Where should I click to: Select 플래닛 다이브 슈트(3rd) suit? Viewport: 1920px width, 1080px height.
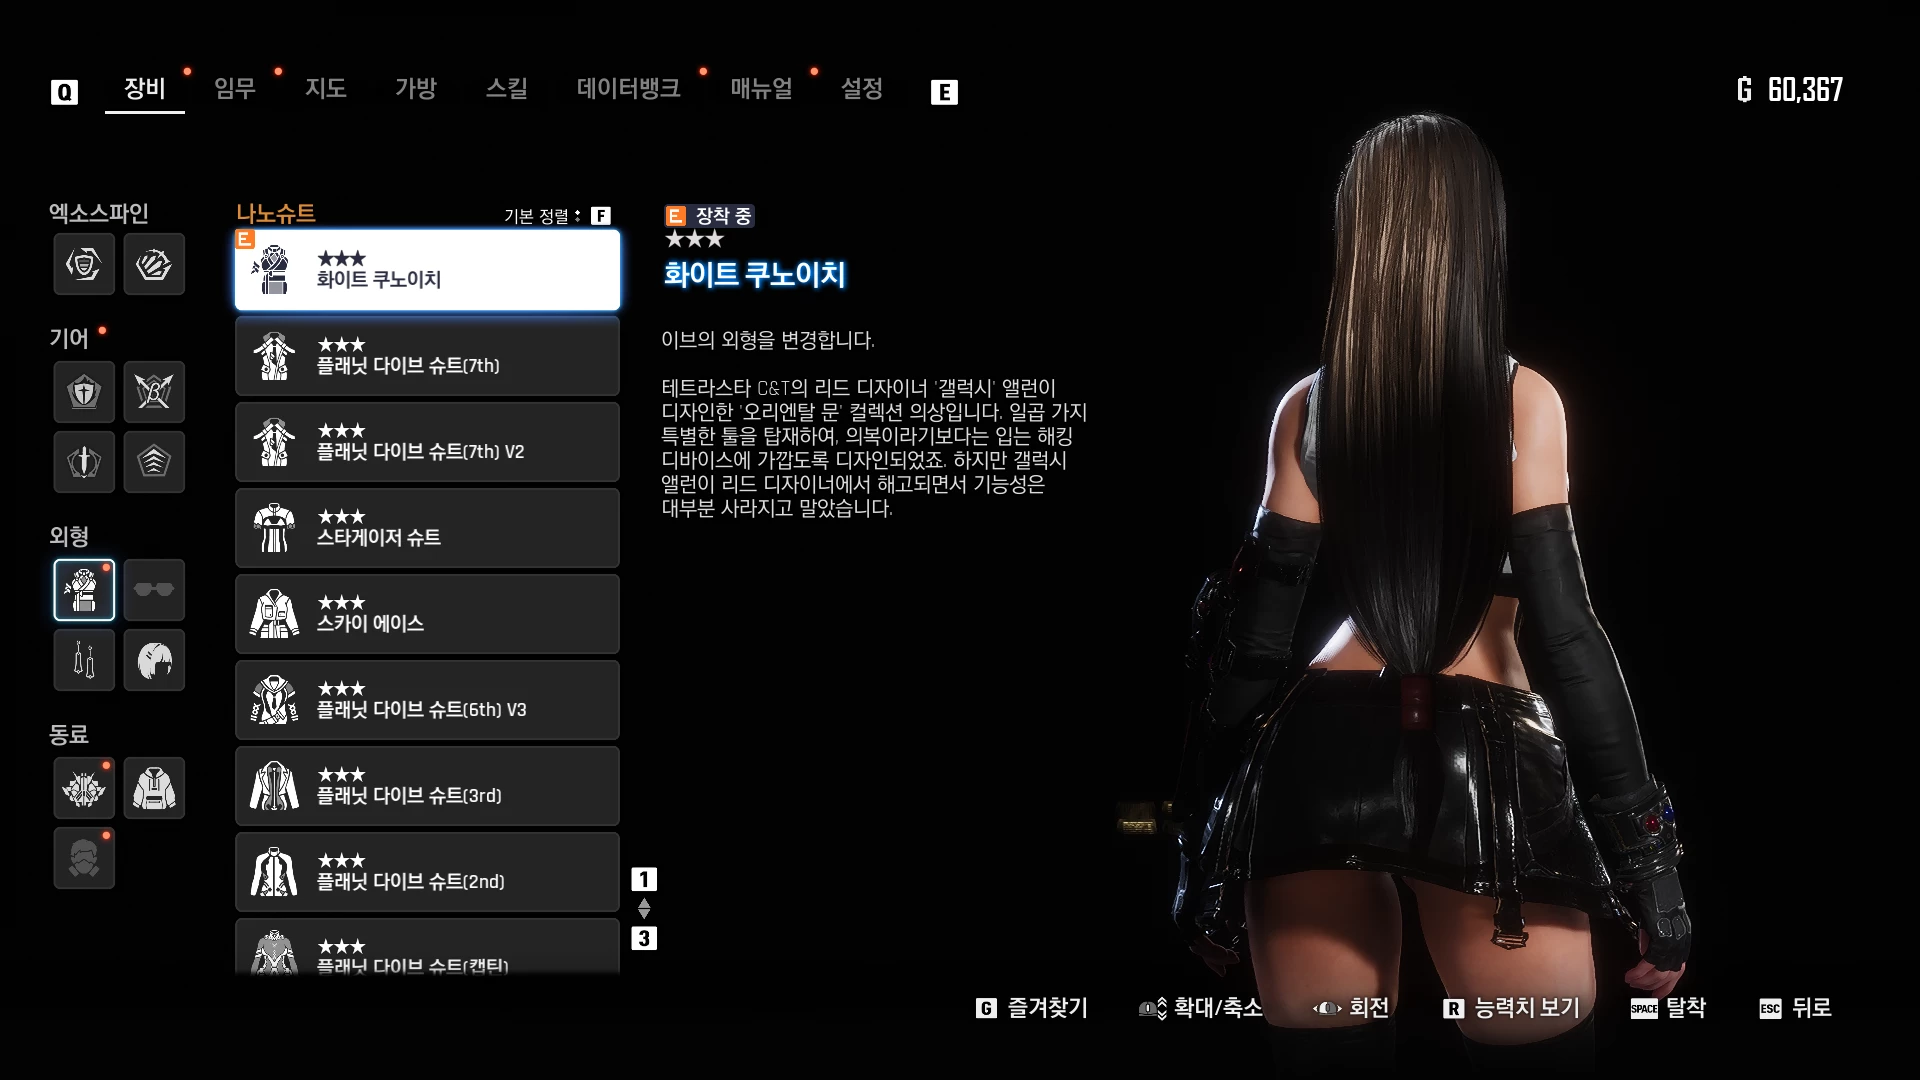(427, 786)
